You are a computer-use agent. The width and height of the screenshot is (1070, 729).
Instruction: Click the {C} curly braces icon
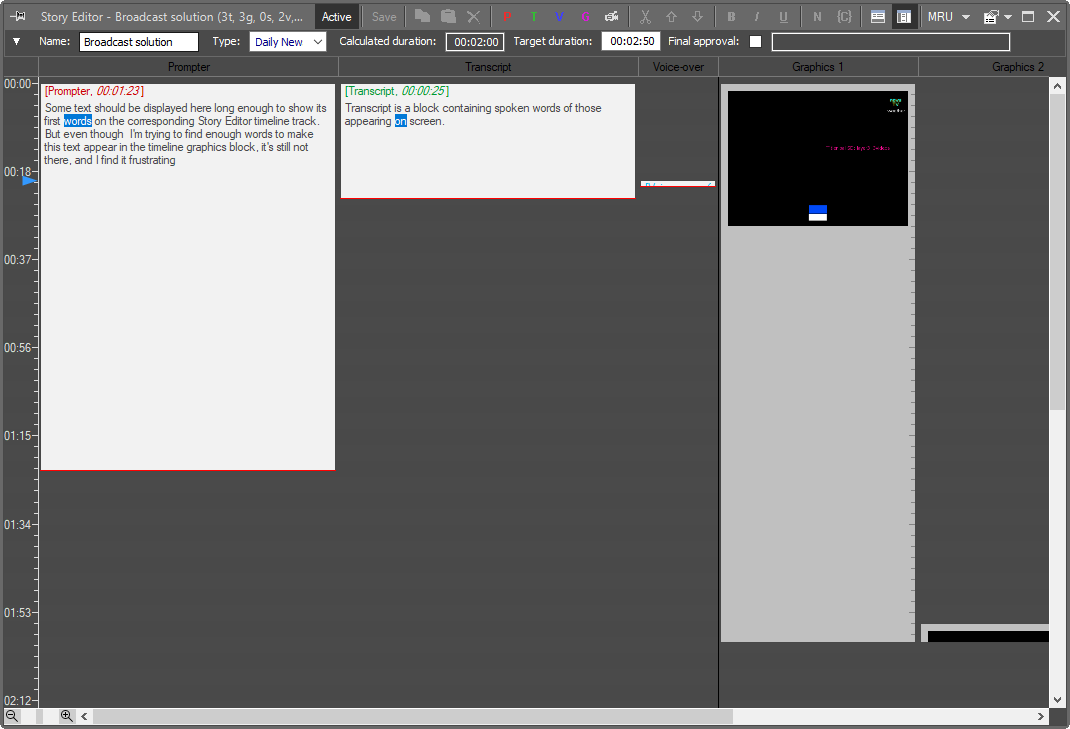pos(845,16)
